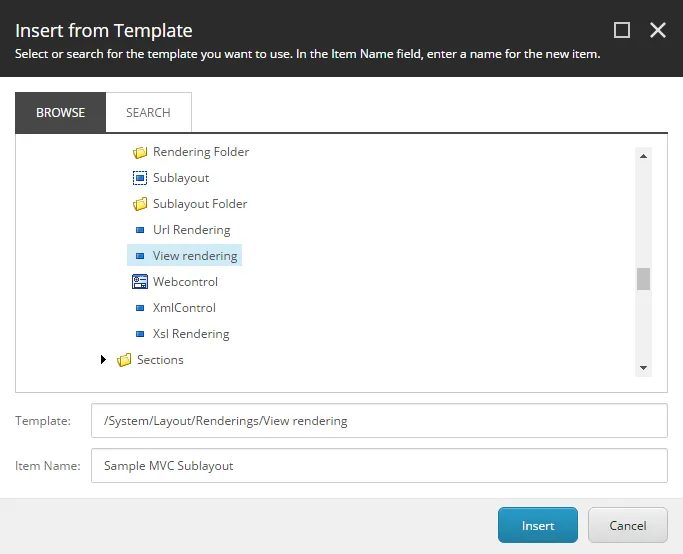Click the Item Name field

pyautogui.click(x=379, y=466)
